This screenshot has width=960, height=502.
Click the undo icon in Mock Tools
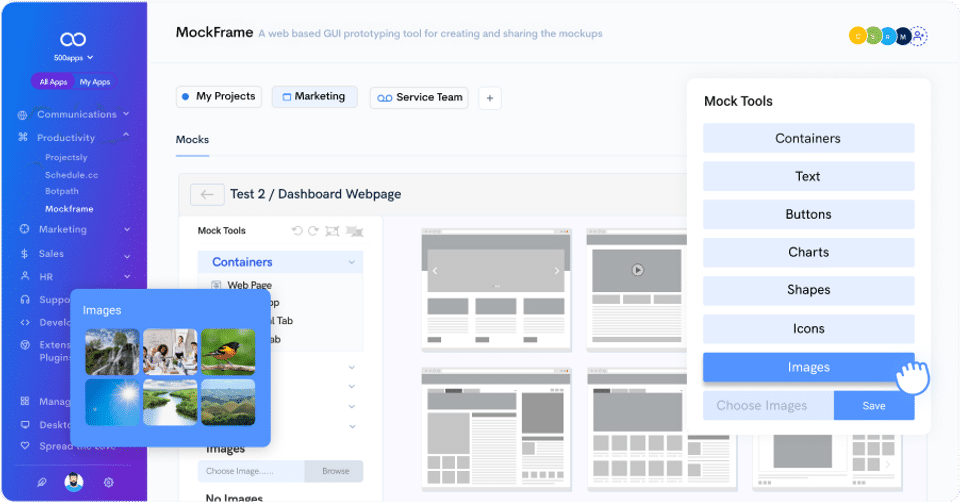297,231
